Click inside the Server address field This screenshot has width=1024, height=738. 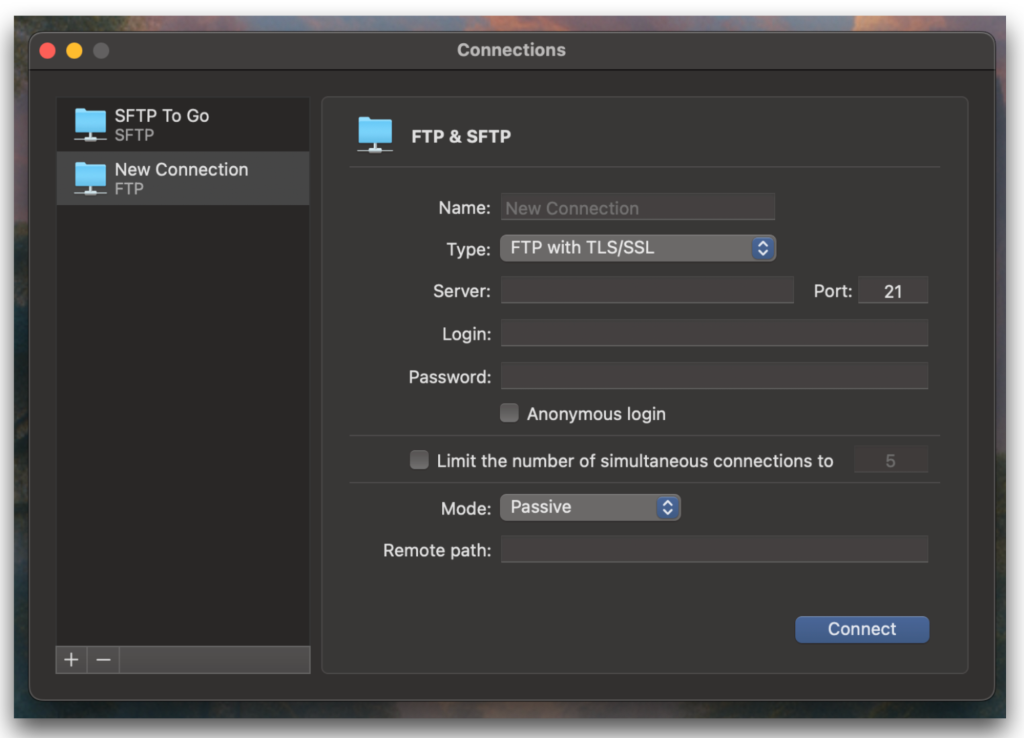645,289
